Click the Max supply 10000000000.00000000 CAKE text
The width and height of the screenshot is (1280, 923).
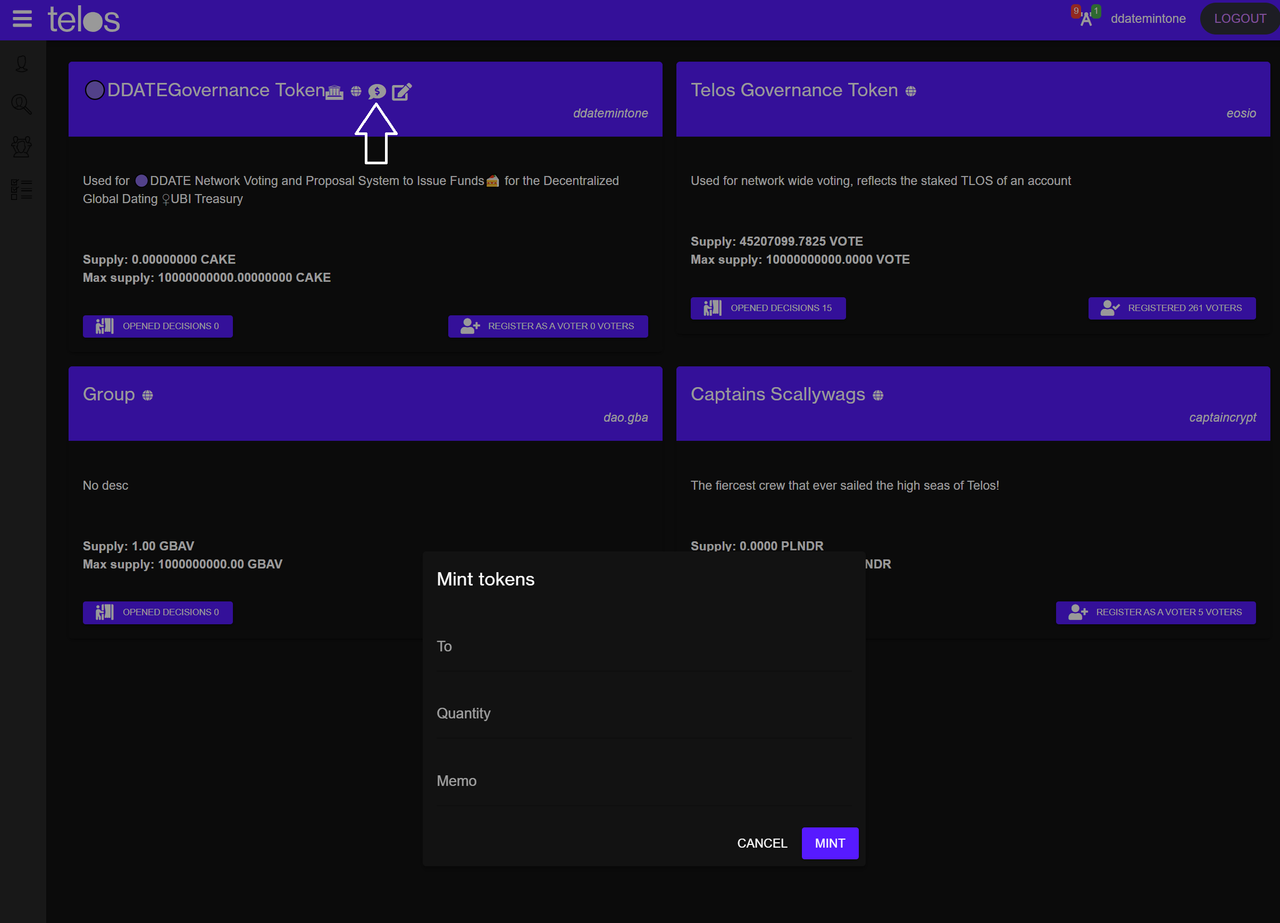[x=207, y=278]
